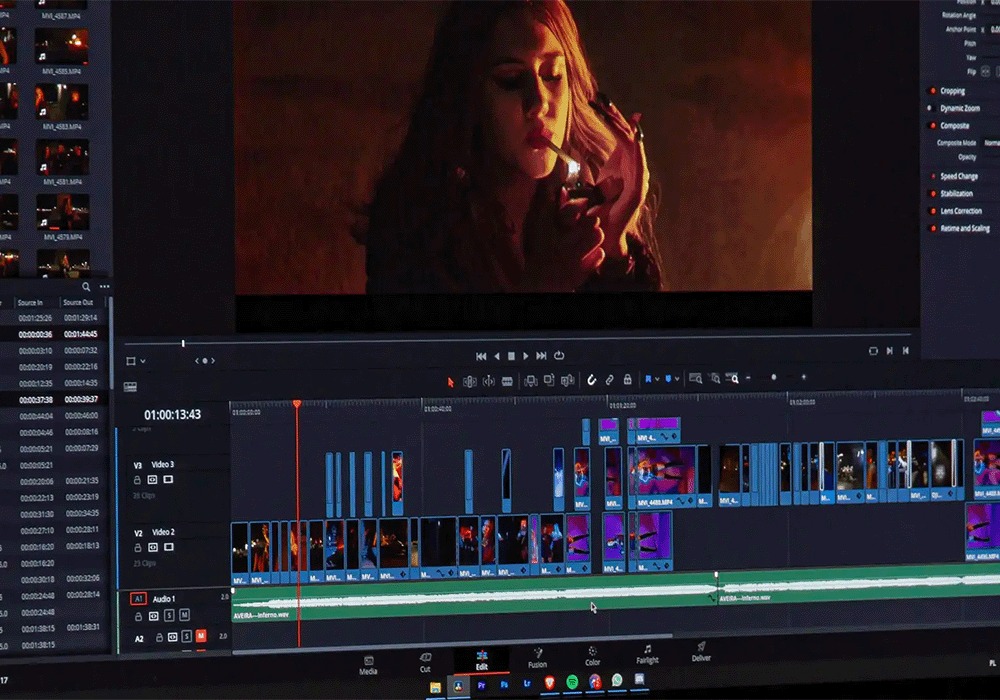
Task: Activate the Blade Edit tool
Action: [x=507, y=381]
